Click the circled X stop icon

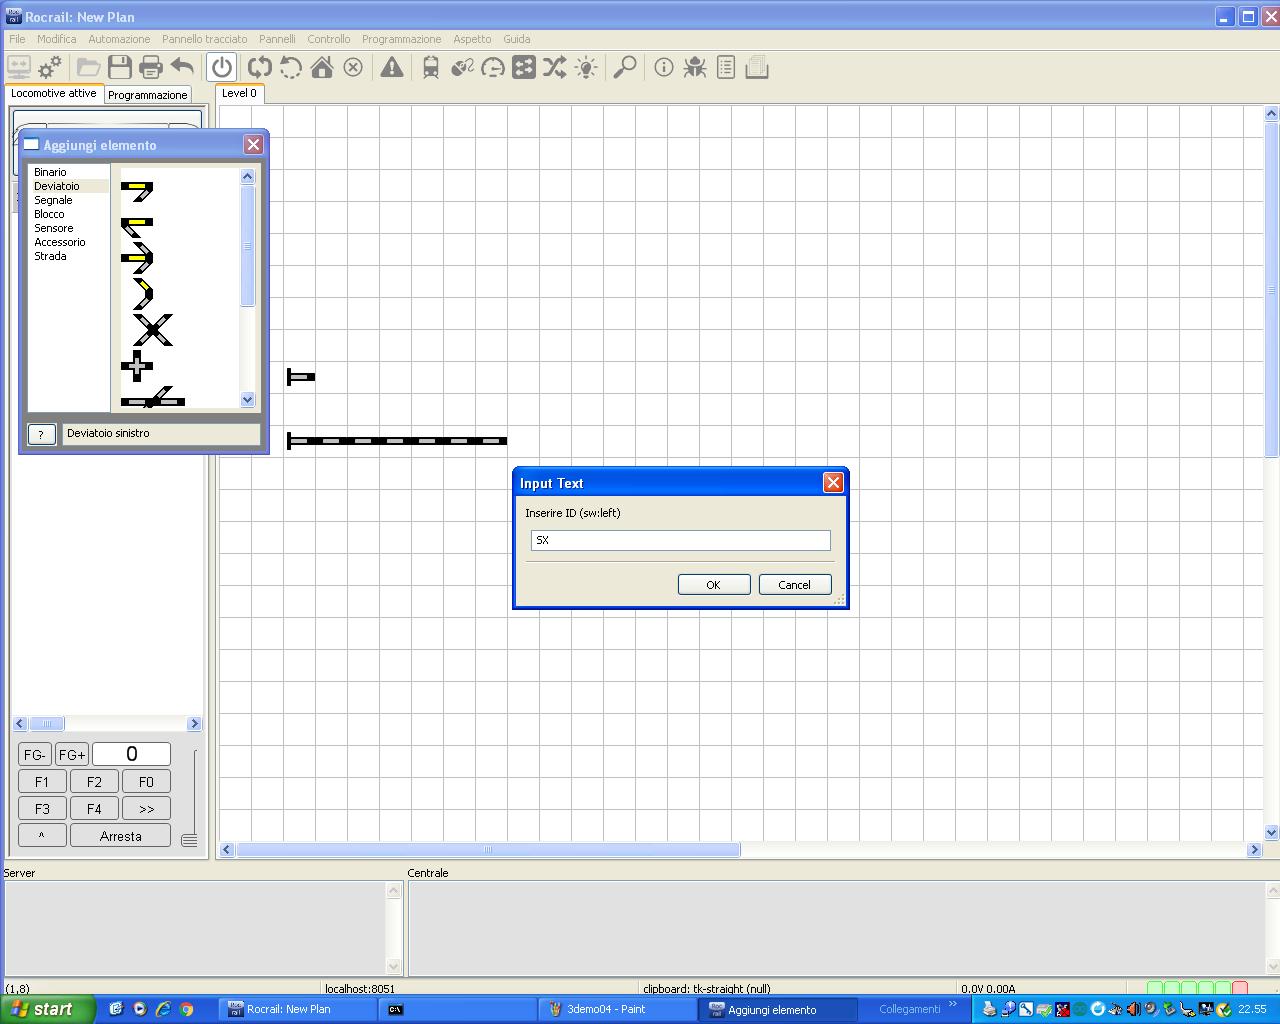coord(353,68)
